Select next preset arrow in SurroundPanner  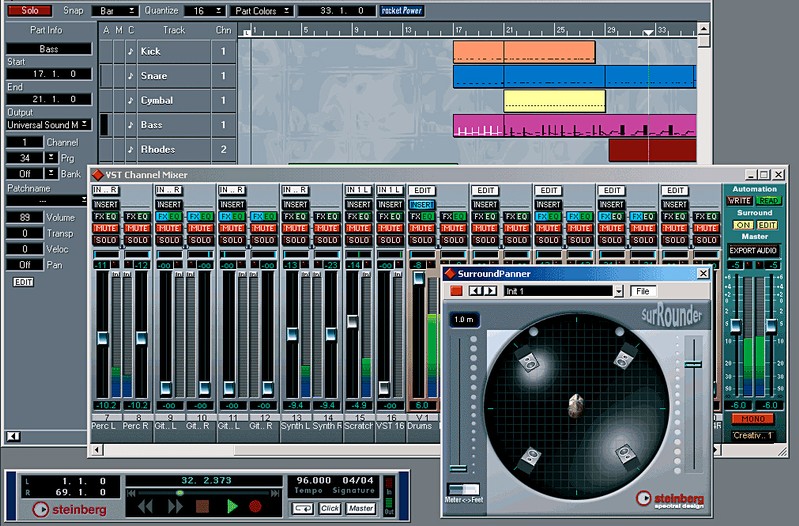(490, 291)
